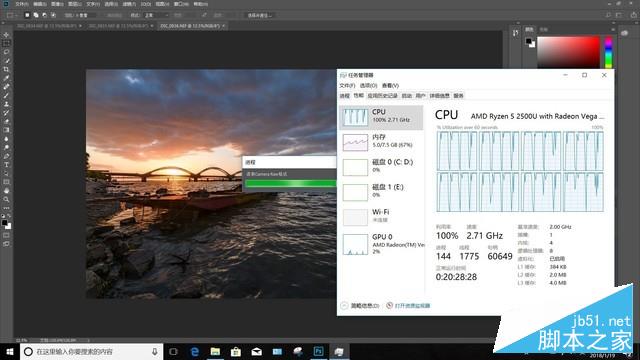Select the Clone Stamp tool
640x360 pixels.
[x=6, y=104]
